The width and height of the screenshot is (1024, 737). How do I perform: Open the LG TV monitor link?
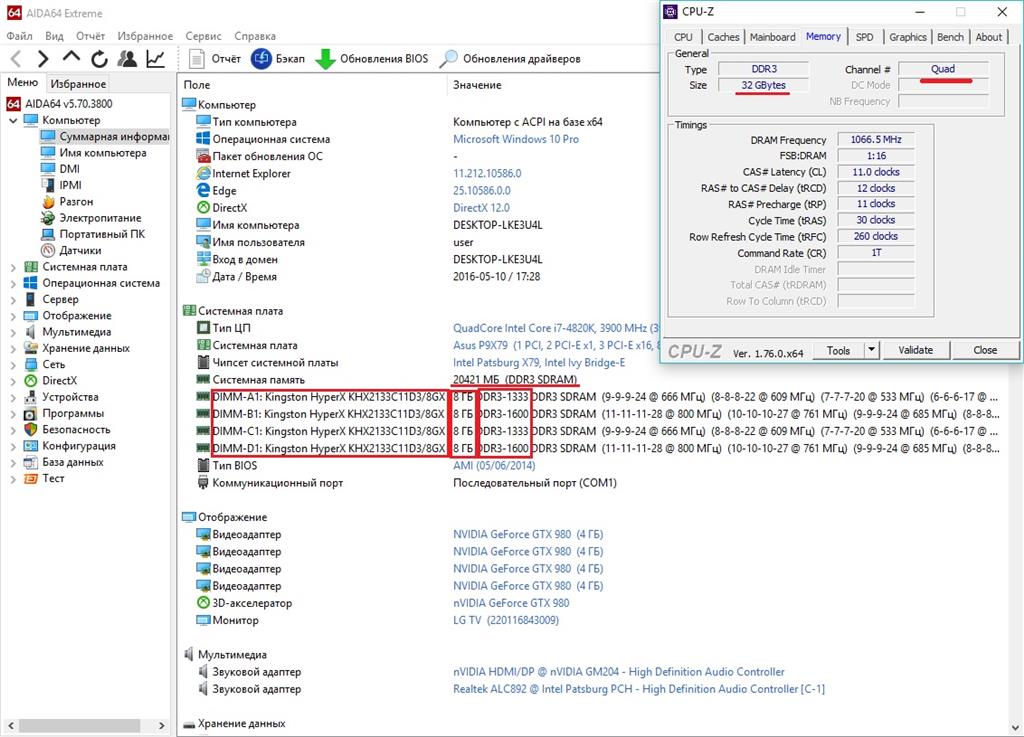pos(506,620)
